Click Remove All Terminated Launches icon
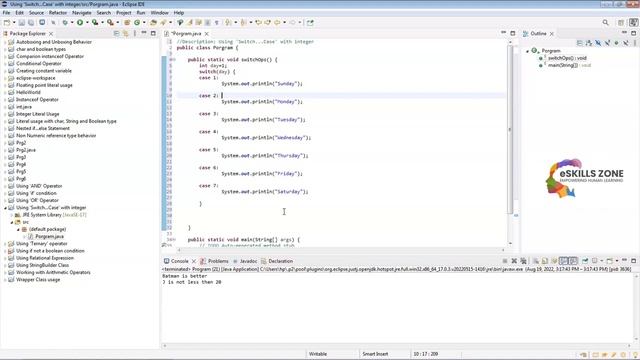Image resolution: width=640 pixels, height=360 pixels. [x=523, y=261]
